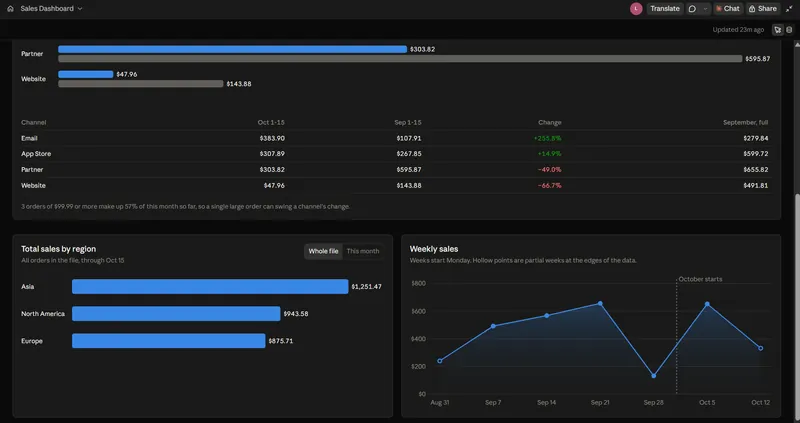Screen dimensions: 800x423
Task: Click the $943.58 North America value
Action: (296, 314)
